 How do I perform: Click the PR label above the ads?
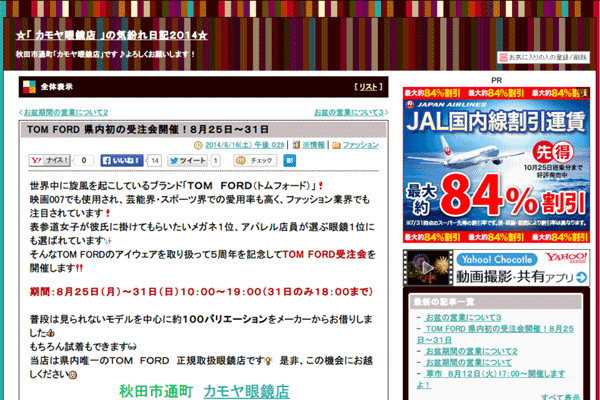coord(496,80)
